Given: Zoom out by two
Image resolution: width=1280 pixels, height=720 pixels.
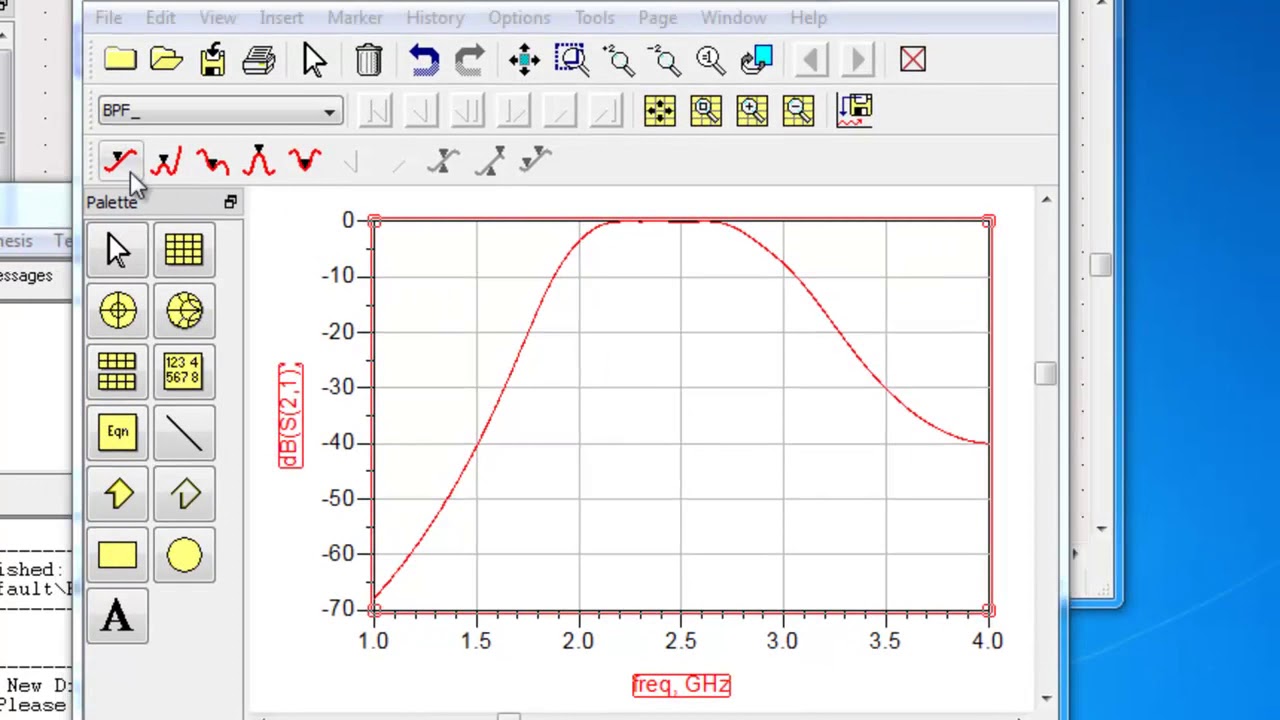Looking at the screenshot, I should click(665, 60).
